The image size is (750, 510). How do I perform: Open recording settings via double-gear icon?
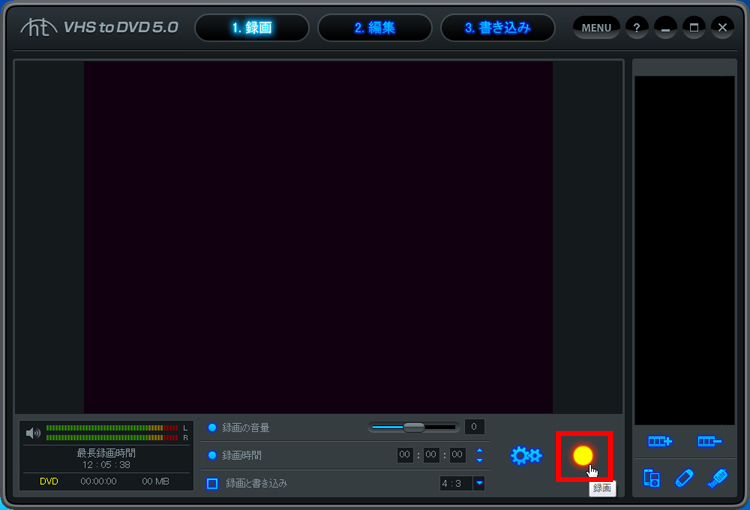point(526,455)
